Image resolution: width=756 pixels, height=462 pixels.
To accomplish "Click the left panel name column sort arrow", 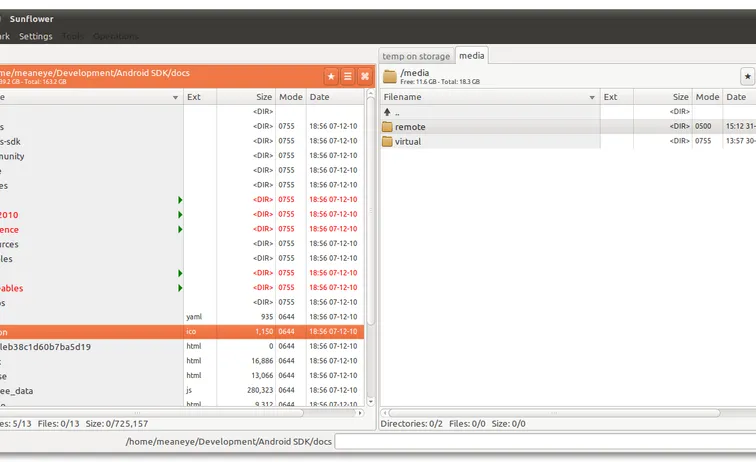I will 176,97.
